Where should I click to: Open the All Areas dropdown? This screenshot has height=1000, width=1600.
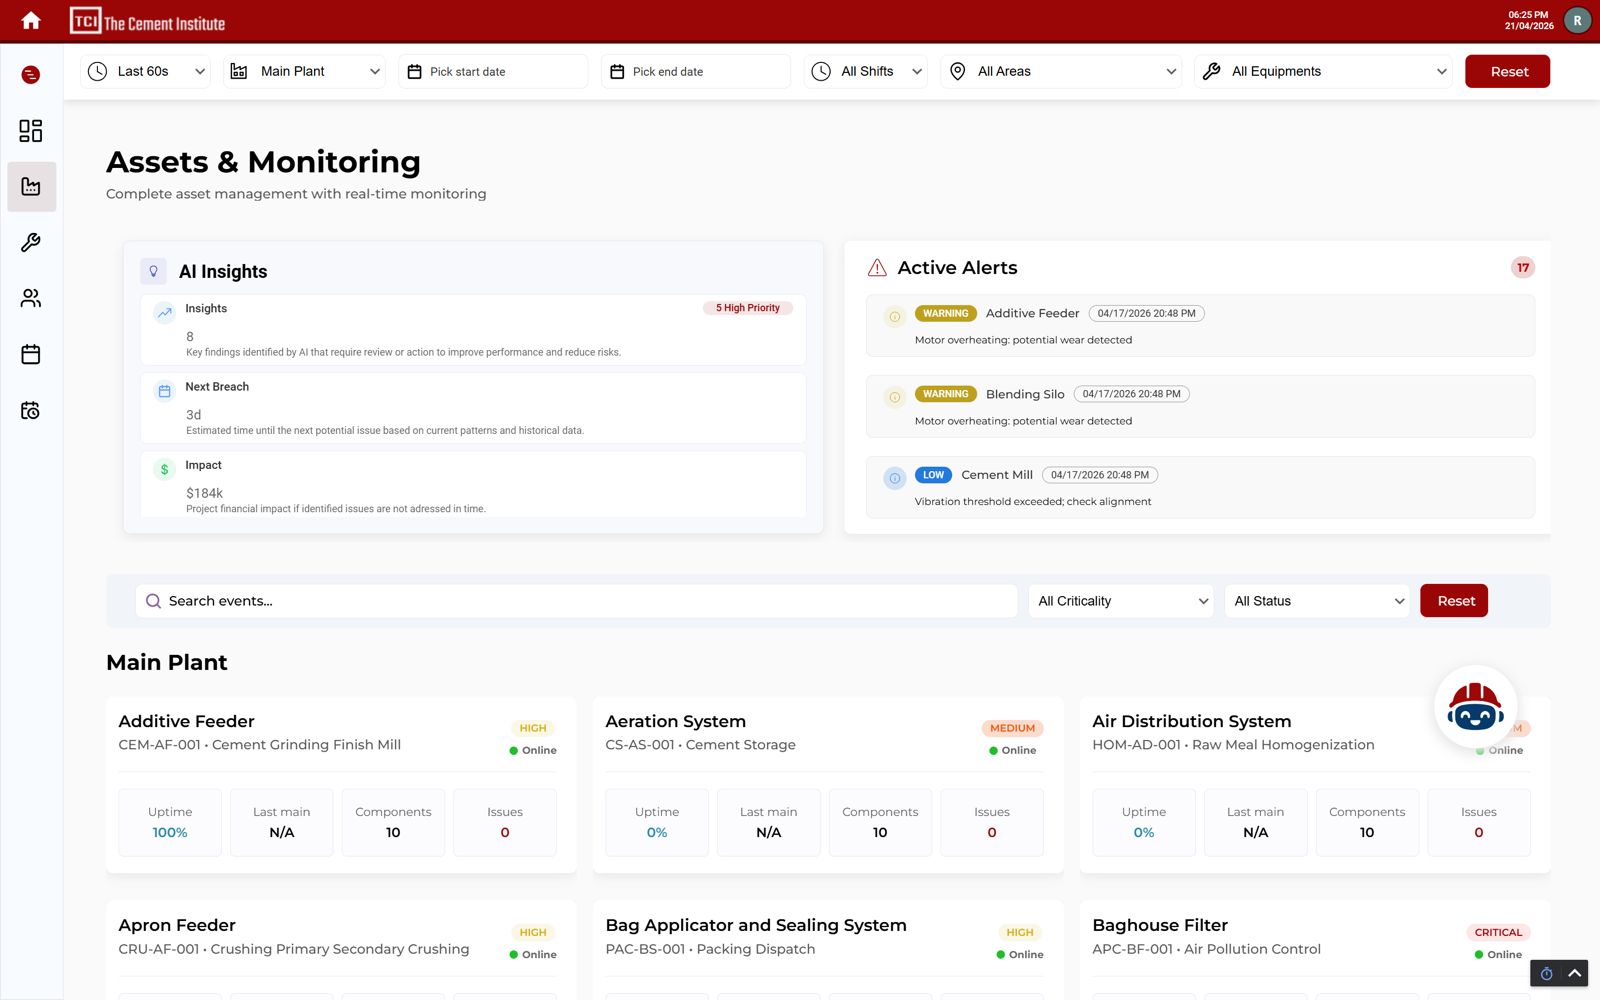pos(1061,71)
